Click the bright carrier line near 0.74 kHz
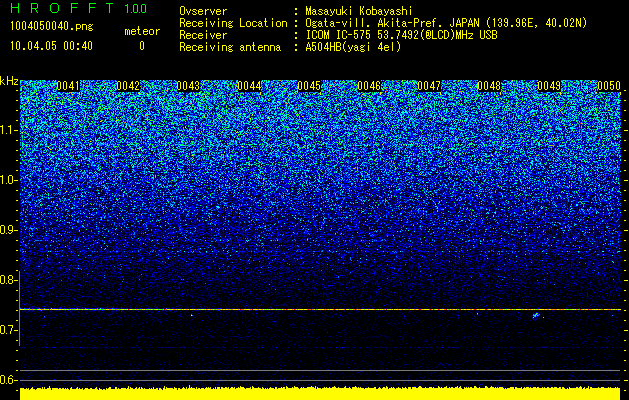This screenshot has width=629, height=400. [320, 309]
